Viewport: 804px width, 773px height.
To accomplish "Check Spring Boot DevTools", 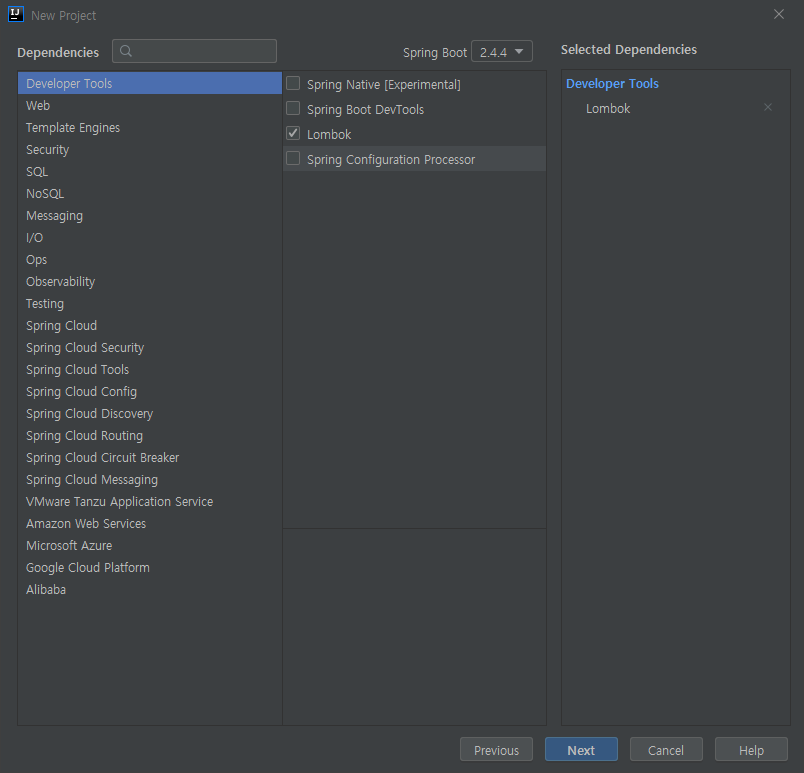I will pos(293,108).
